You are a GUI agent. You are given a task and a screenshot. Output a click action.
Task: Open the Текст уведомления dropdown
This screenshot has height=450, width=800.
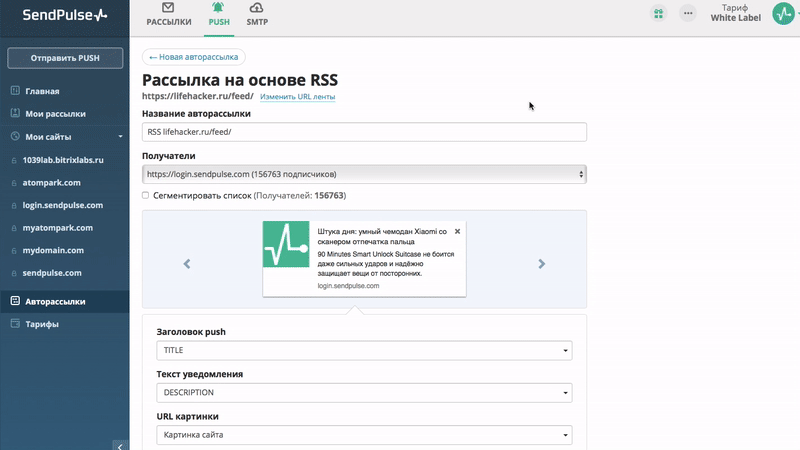pos(364,393)
